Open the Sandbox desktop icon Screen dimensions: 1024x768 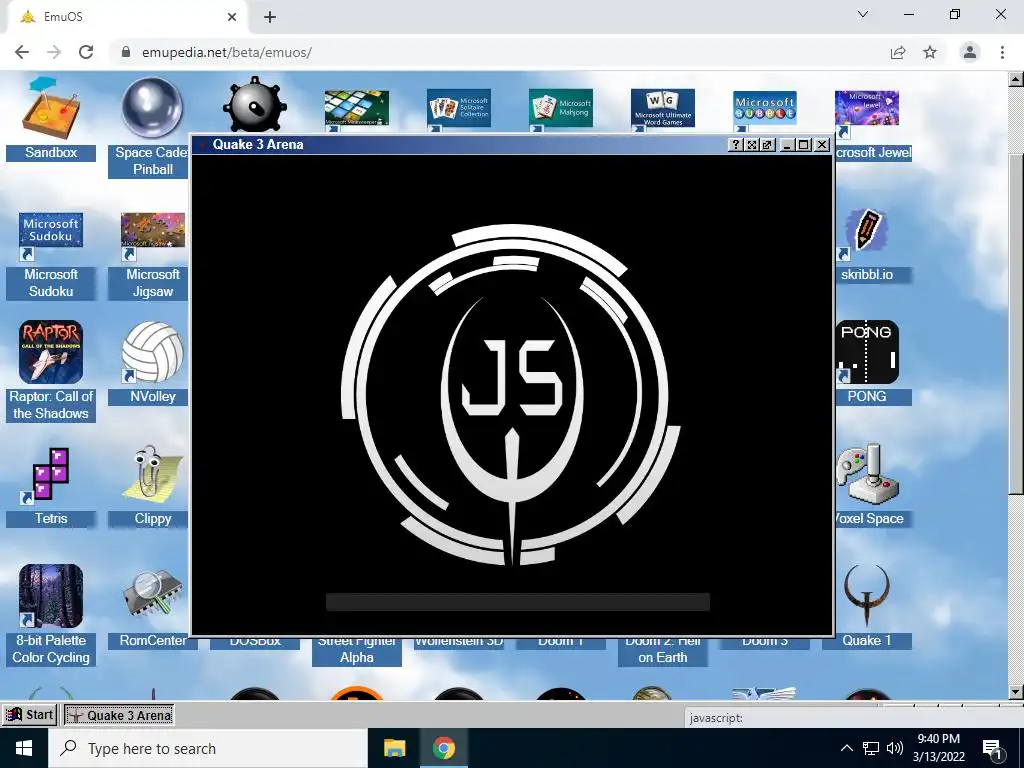[51, 108]
